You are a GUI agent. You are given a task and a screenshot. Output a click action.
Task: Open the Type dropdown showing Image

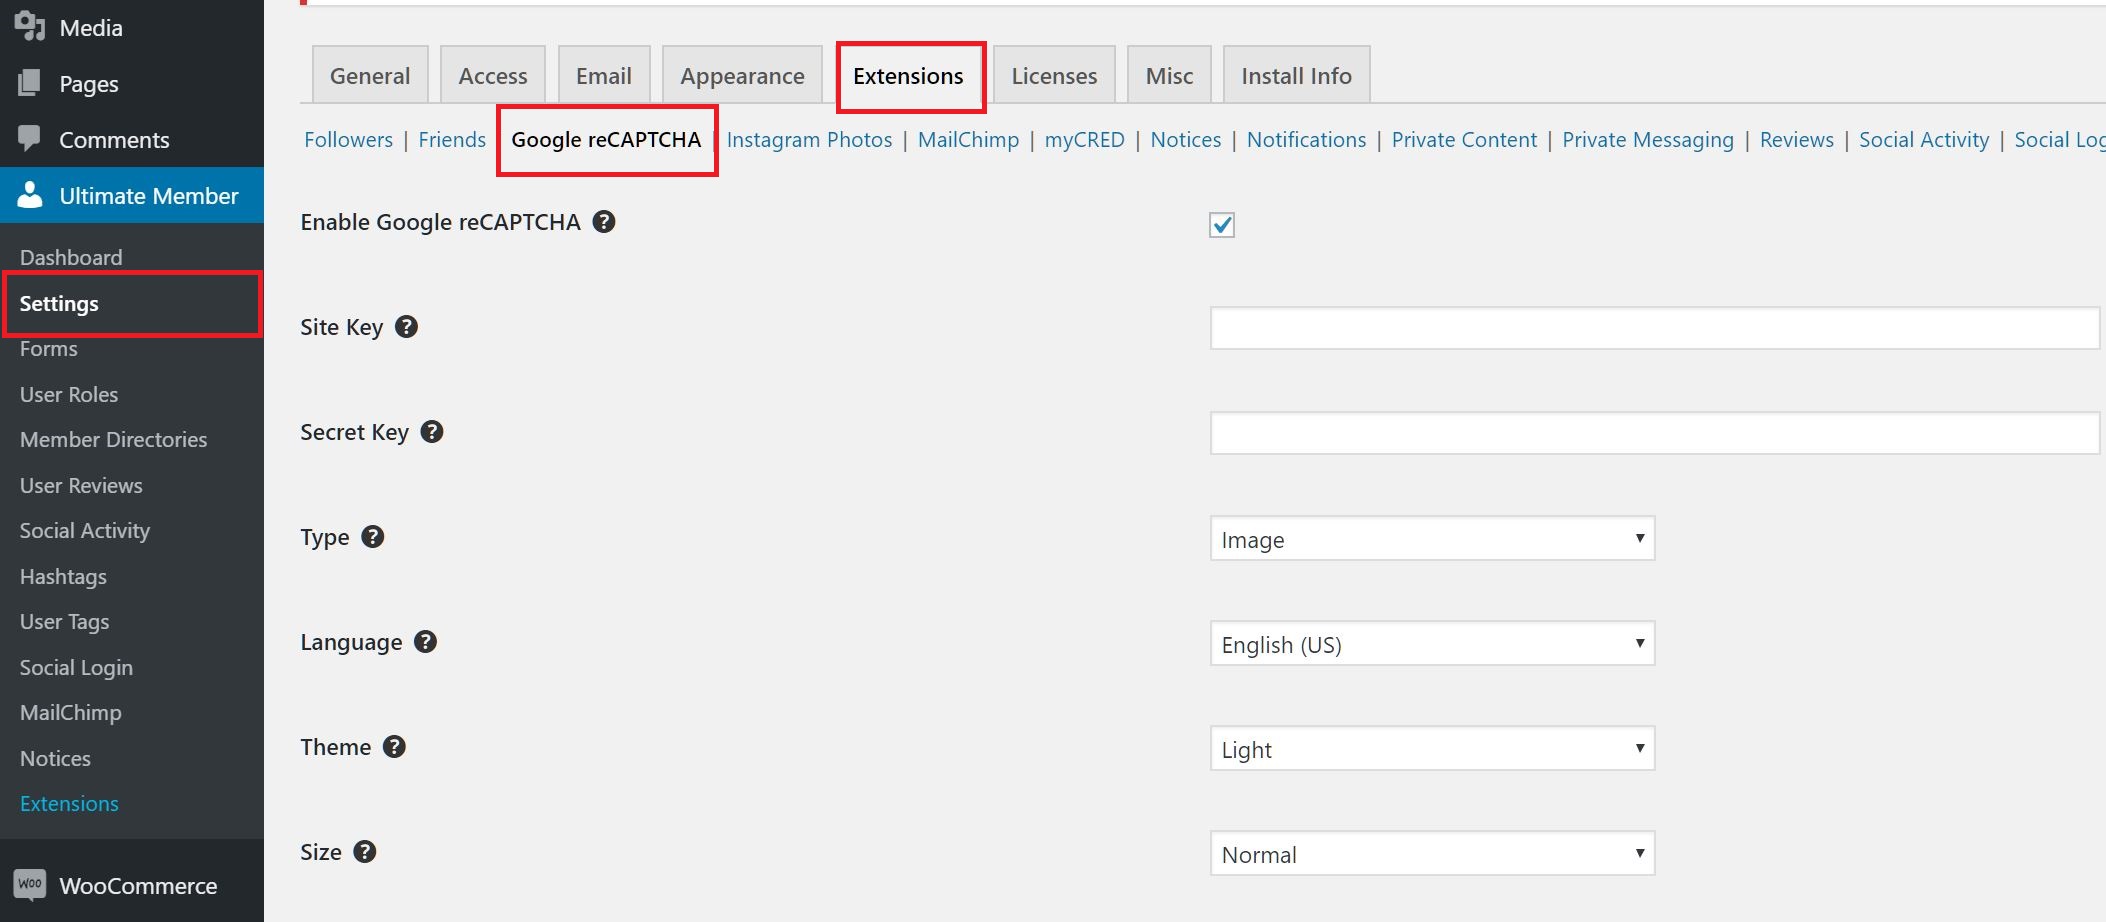pos(1432,538)
